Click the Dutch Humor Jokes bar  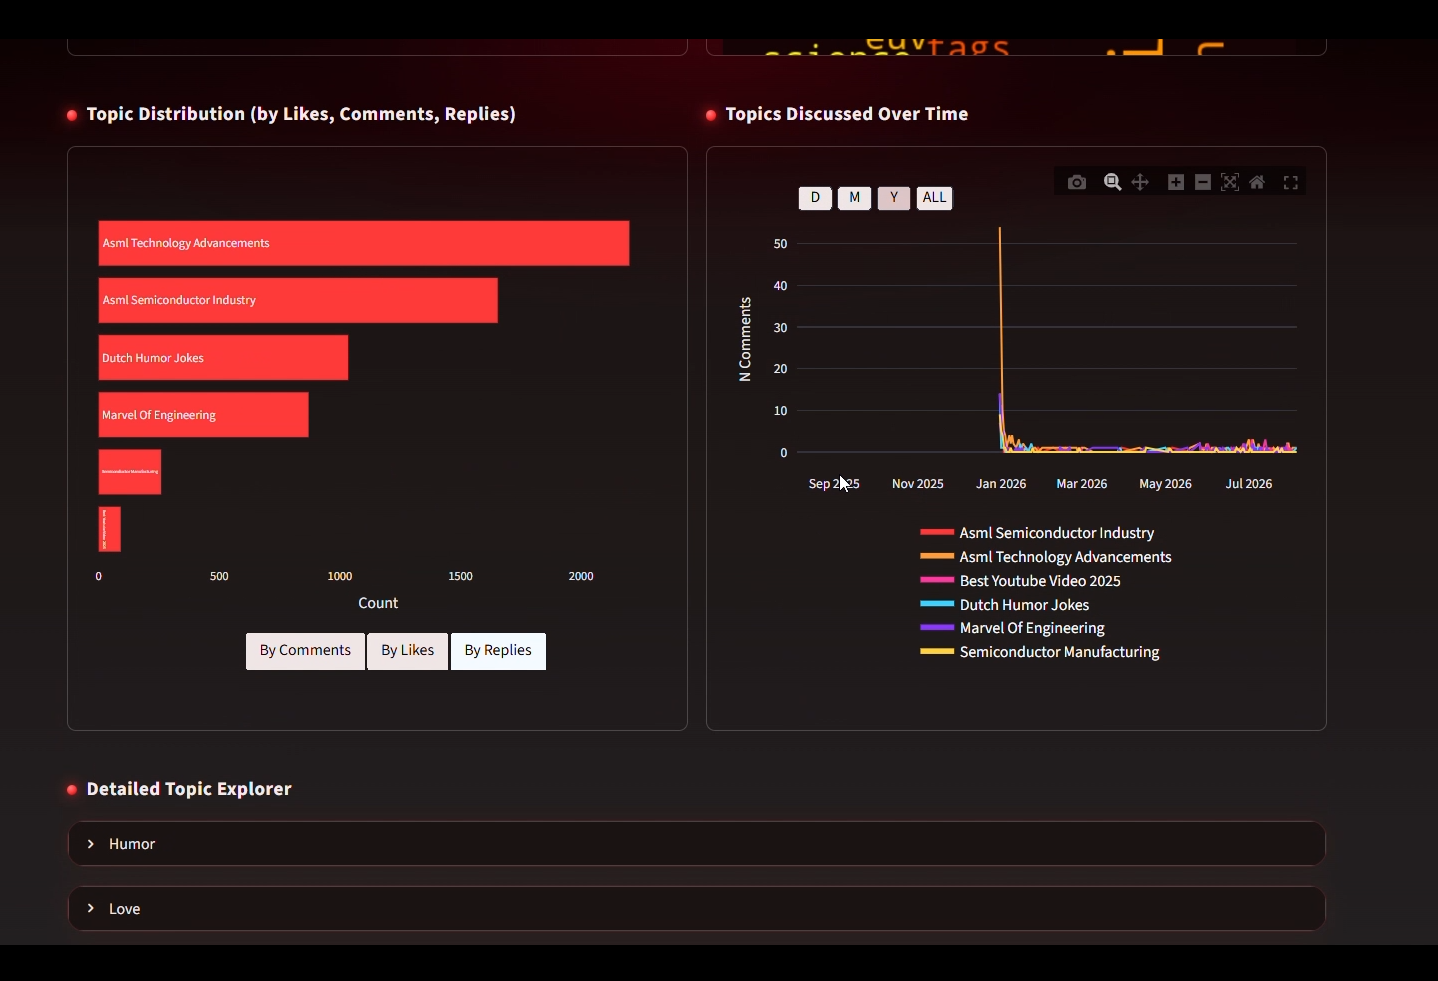223,358
